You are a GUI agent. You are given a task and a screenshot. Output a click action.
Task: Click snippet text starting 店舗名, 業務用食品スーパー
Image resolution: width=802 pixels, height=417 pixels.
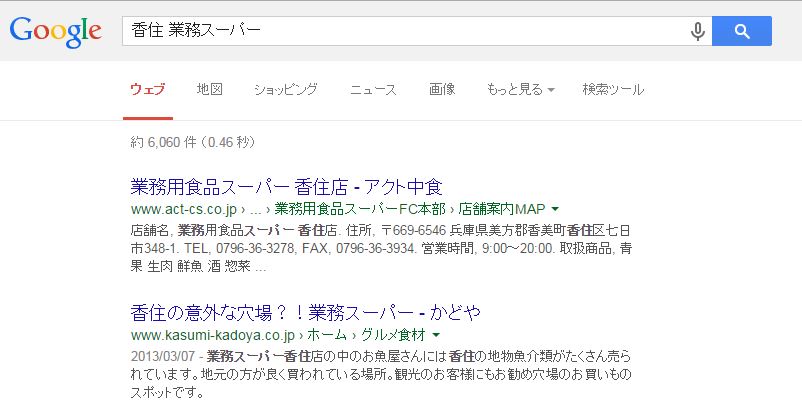pyautogui.click(x=382, y=248)
